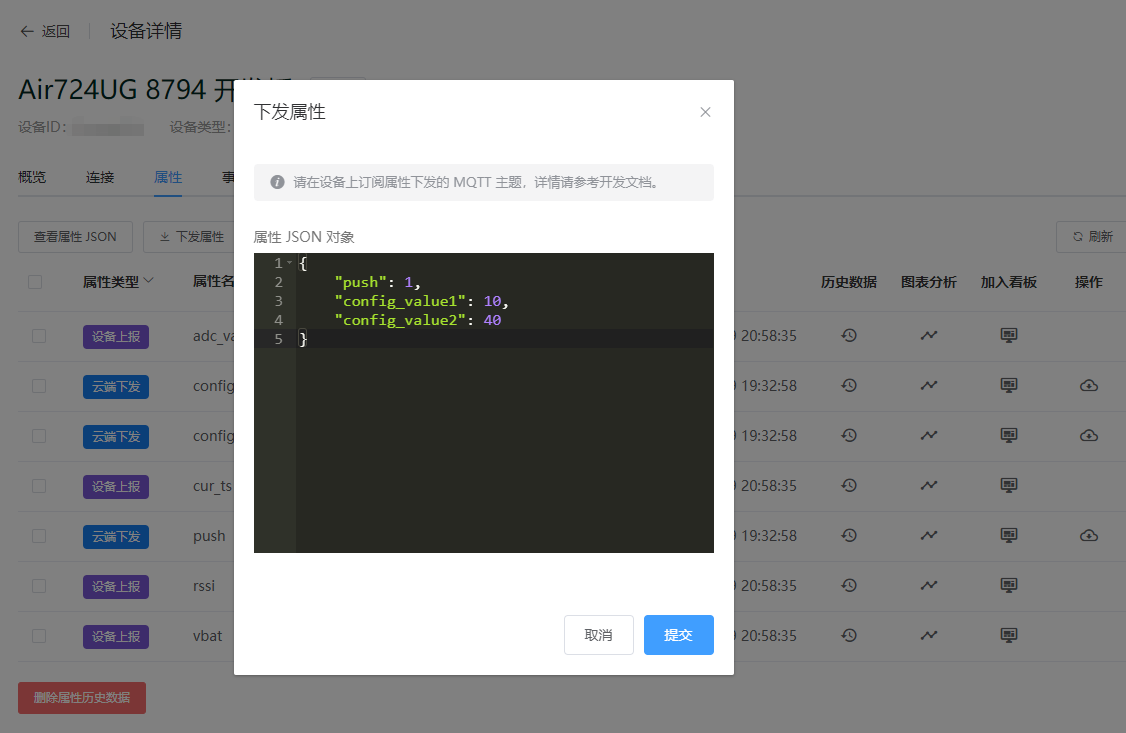Check the rssi row checkbox

click(x=39, y=587)
